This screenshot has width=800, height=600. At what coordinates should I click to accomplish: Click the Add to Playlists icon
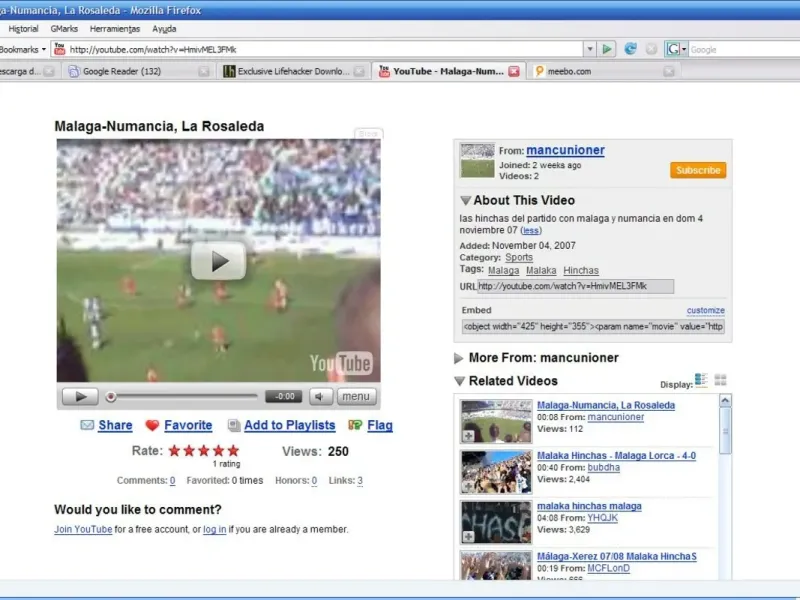[x=234, y=425]
